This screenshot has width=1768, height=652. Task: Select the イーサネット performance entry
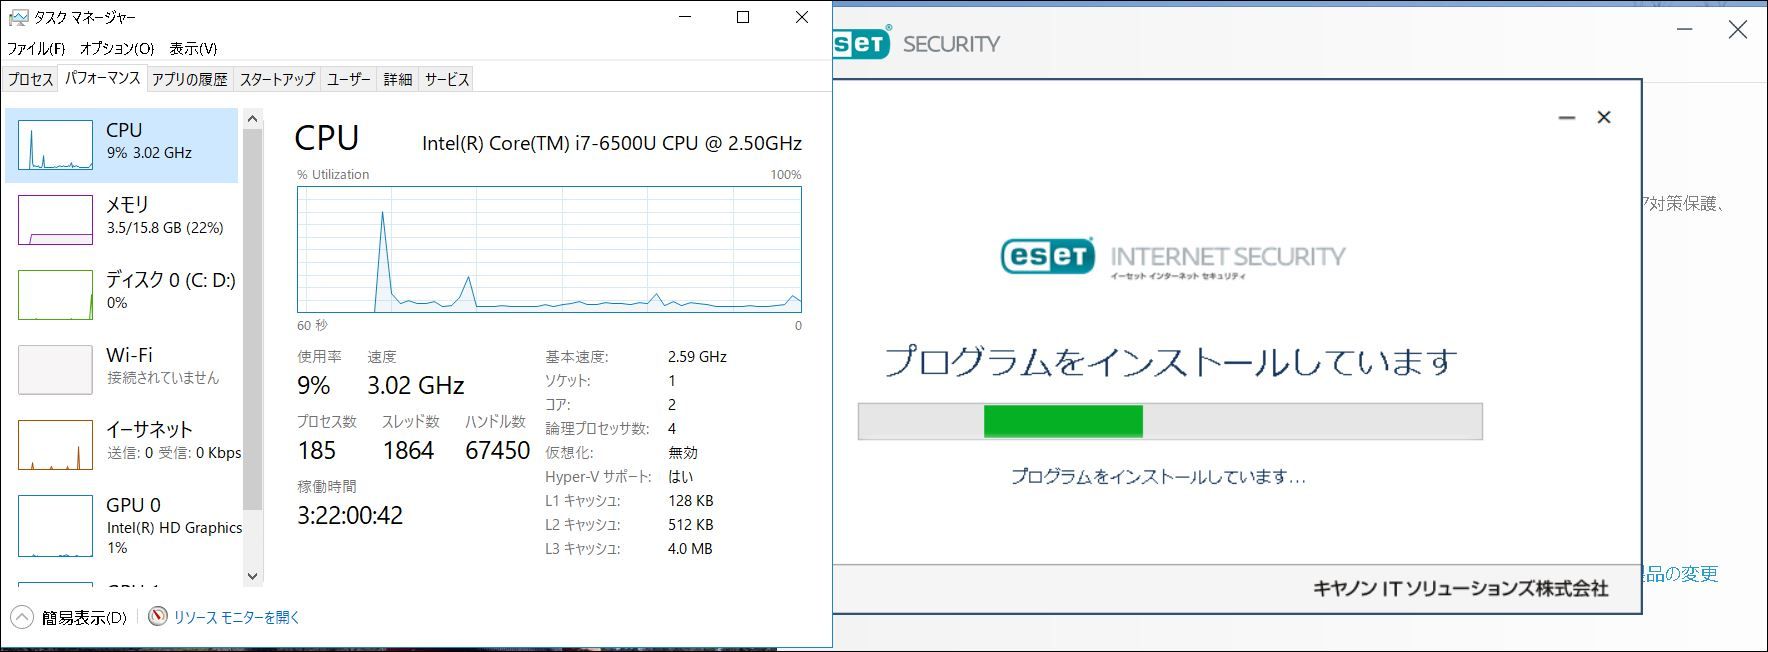pos(121,444)
